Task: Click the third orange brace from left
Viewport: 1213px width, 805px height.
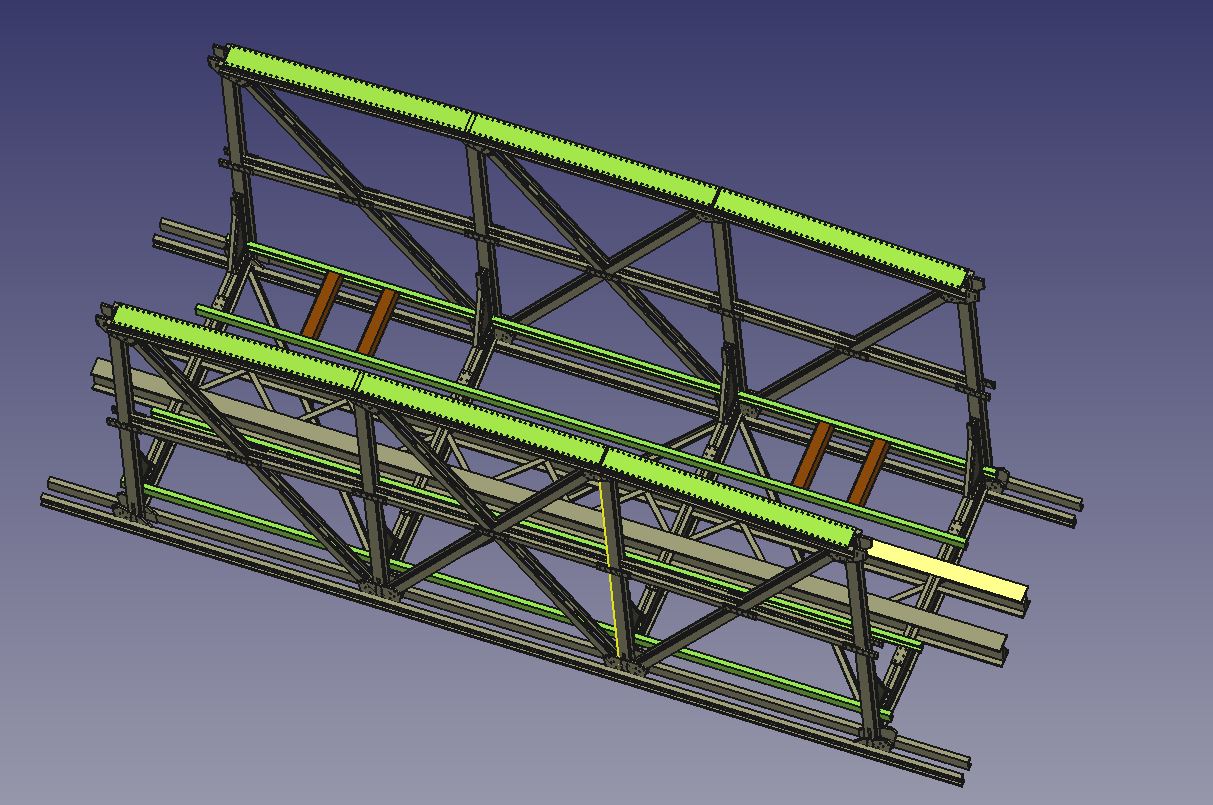Action: 812,455
